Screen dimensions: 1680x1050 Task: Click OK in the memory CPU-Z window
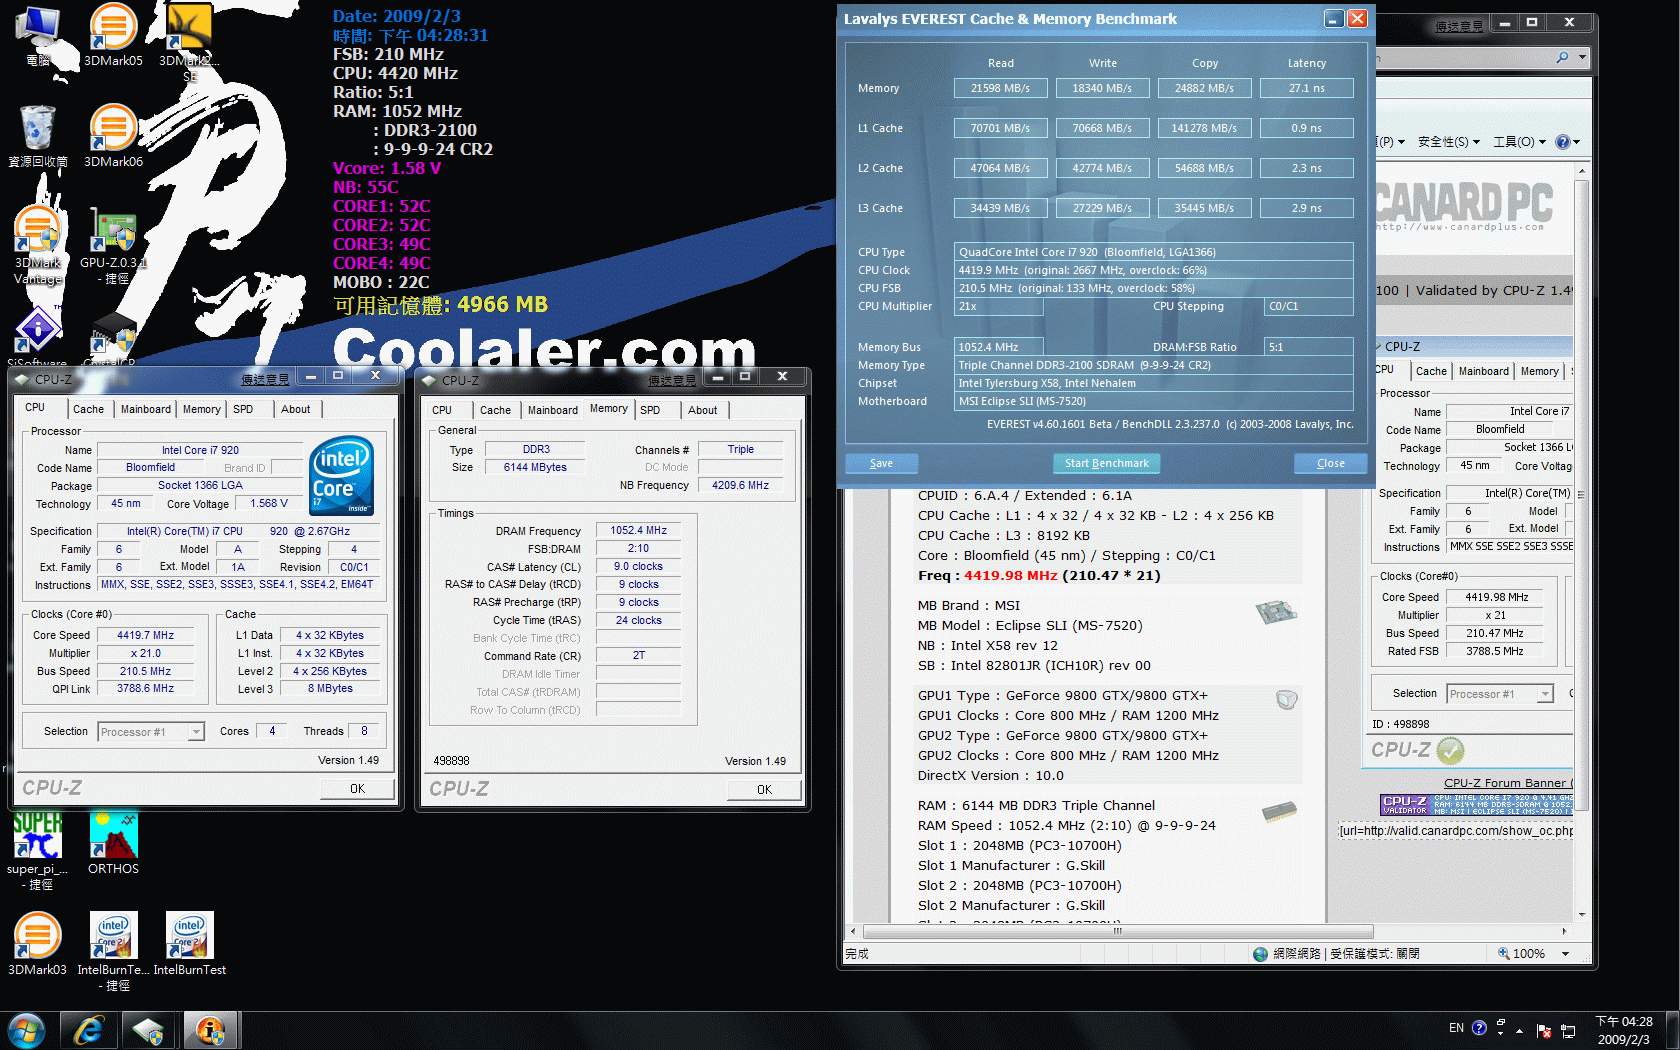point(764,790)
